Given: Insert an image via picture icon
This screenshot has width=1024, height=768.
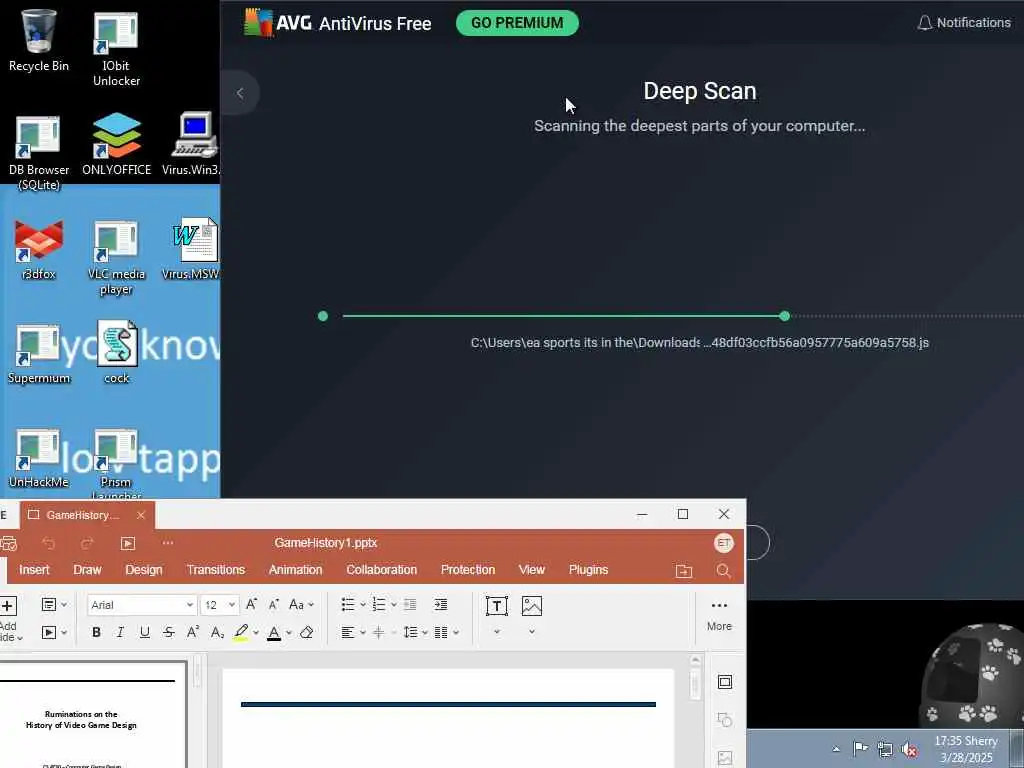Looking at the screenshot, I should (x=532, y=606).
